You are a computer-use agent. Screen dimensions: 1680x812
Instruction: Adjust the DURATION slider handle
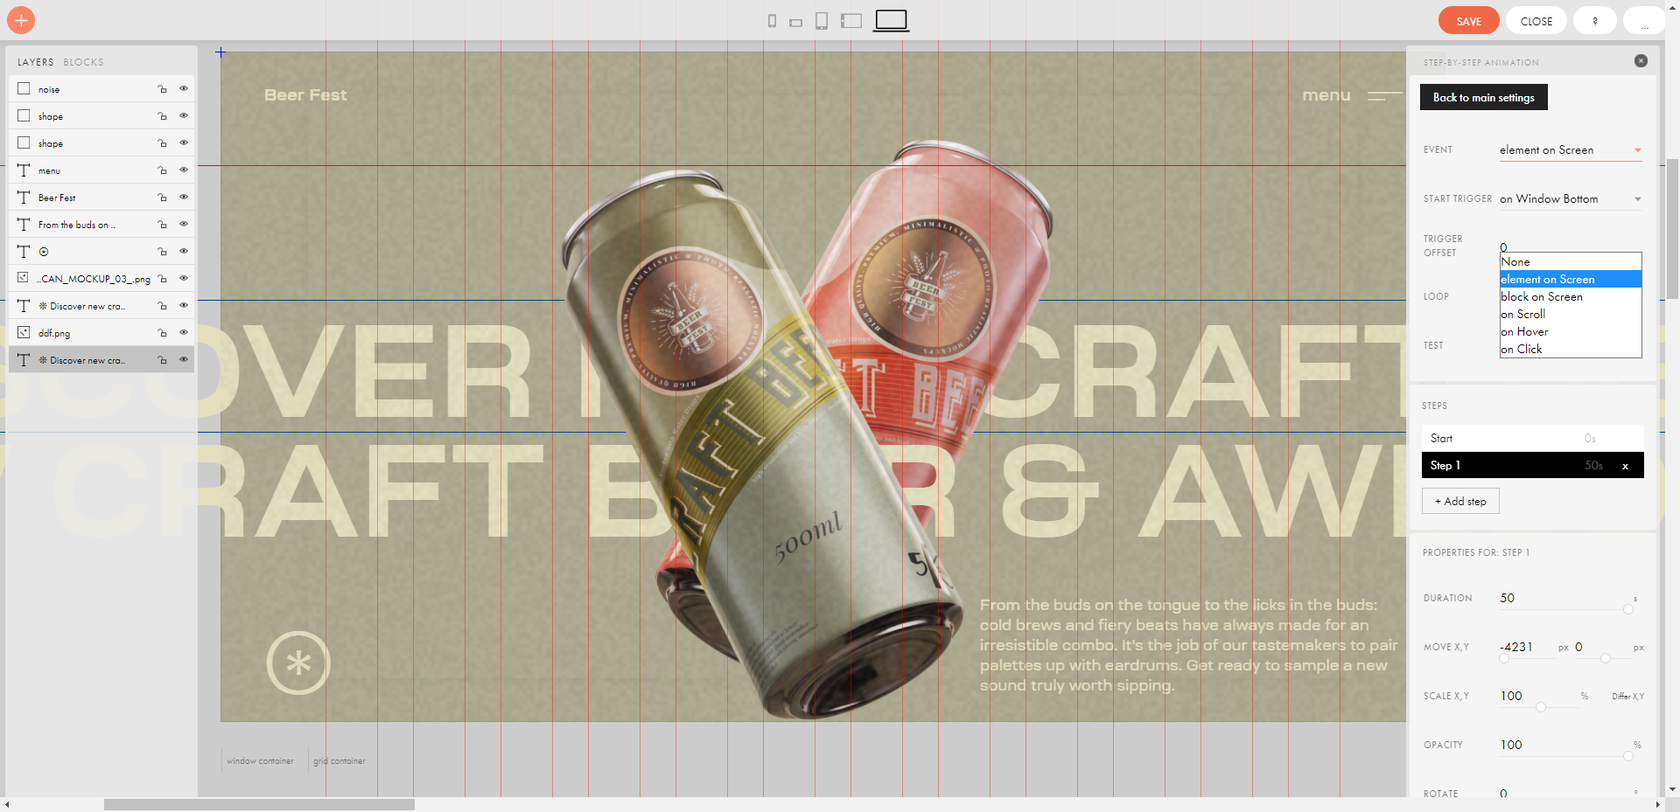pyautogui.click(x=1628, y=609)
